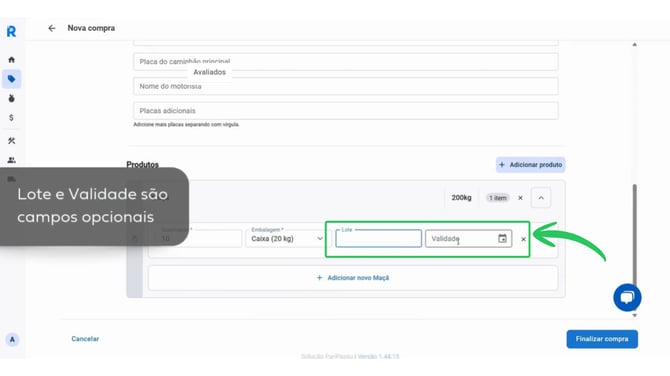670x376 pixels.
Task: Focus the Lote input field
Action: coord(379,238)
